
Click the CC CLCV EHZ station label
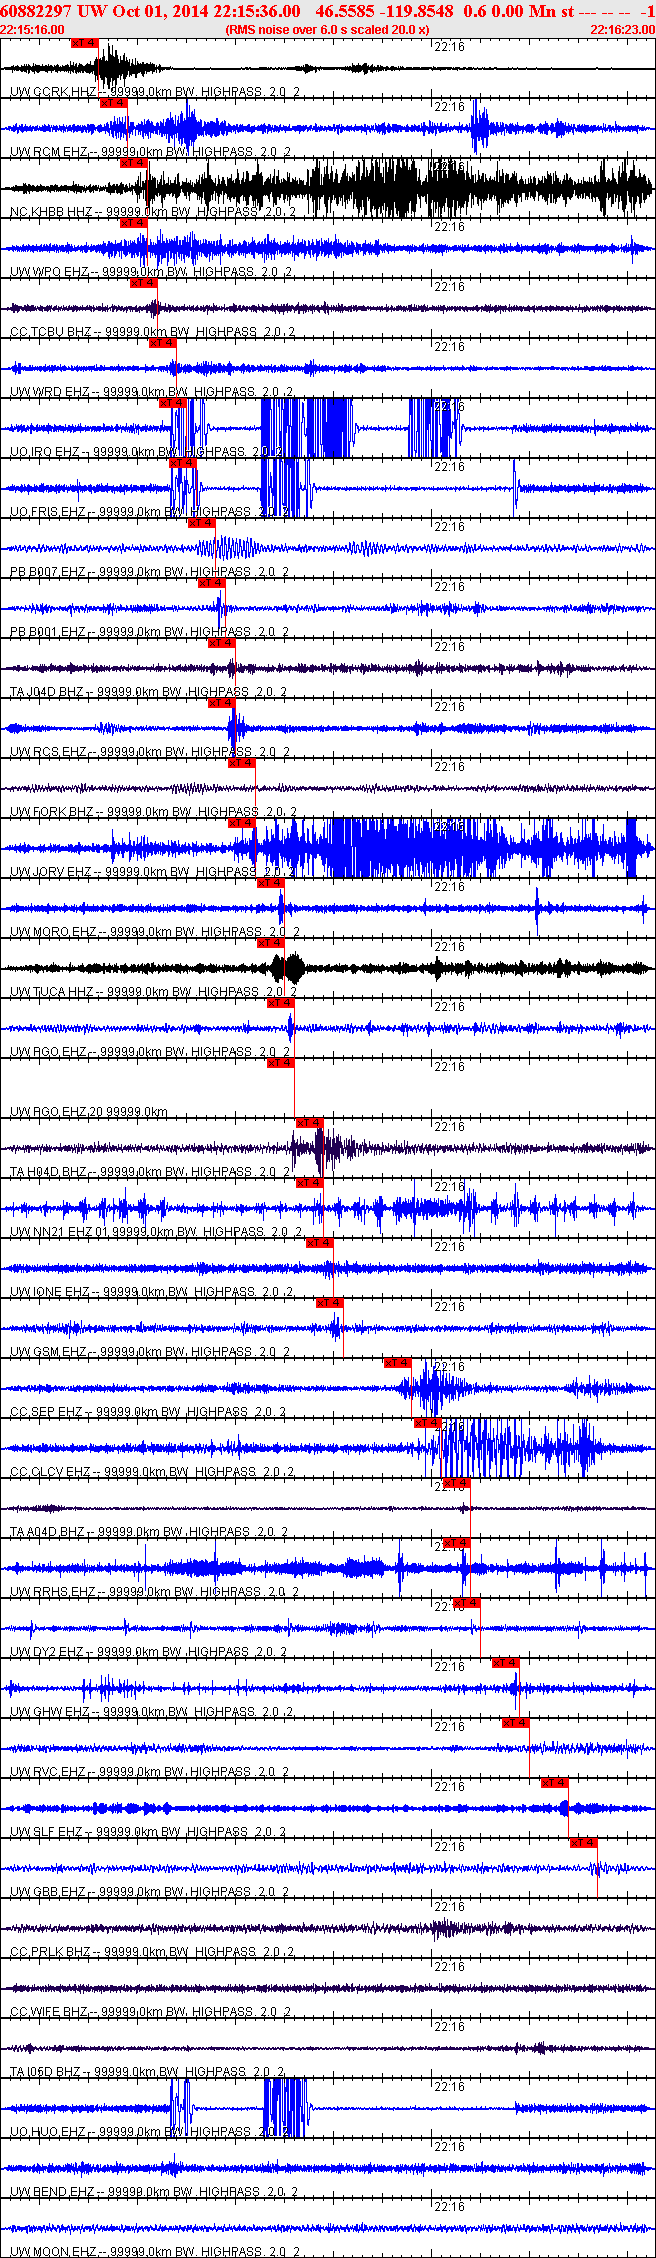click(152, 1472)
